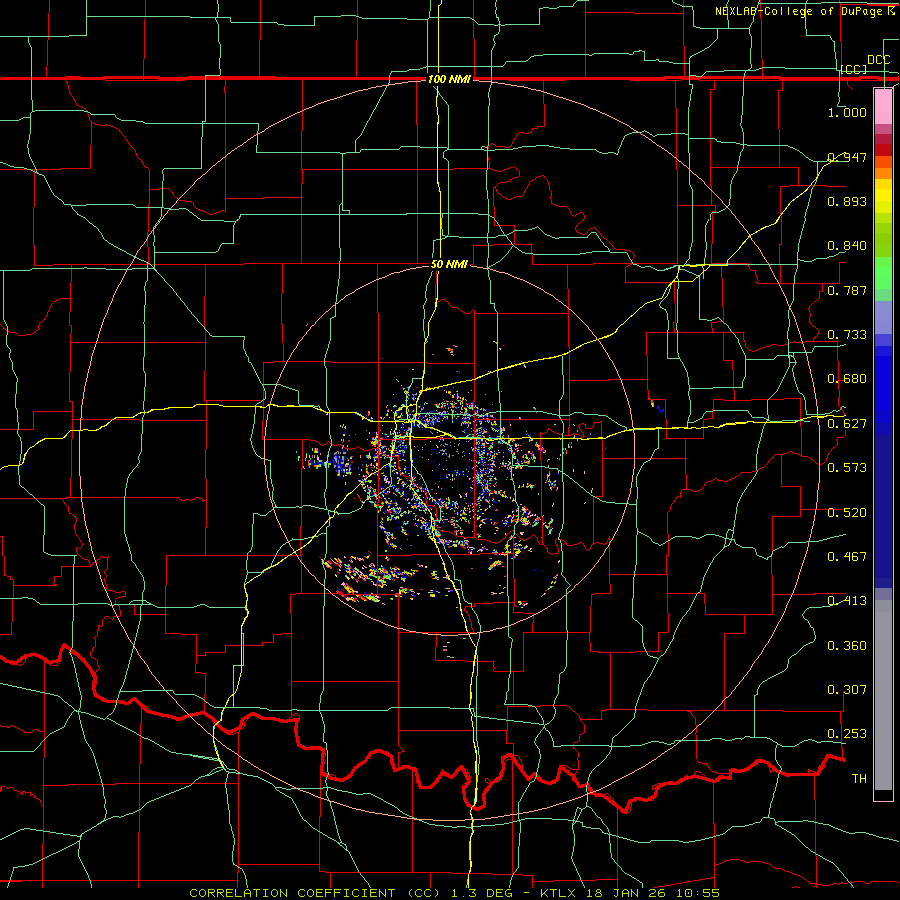Click the [CC] product label
The width and height of the screenshot is (900, 900).
pyautogui.click(x=854, y=69)
